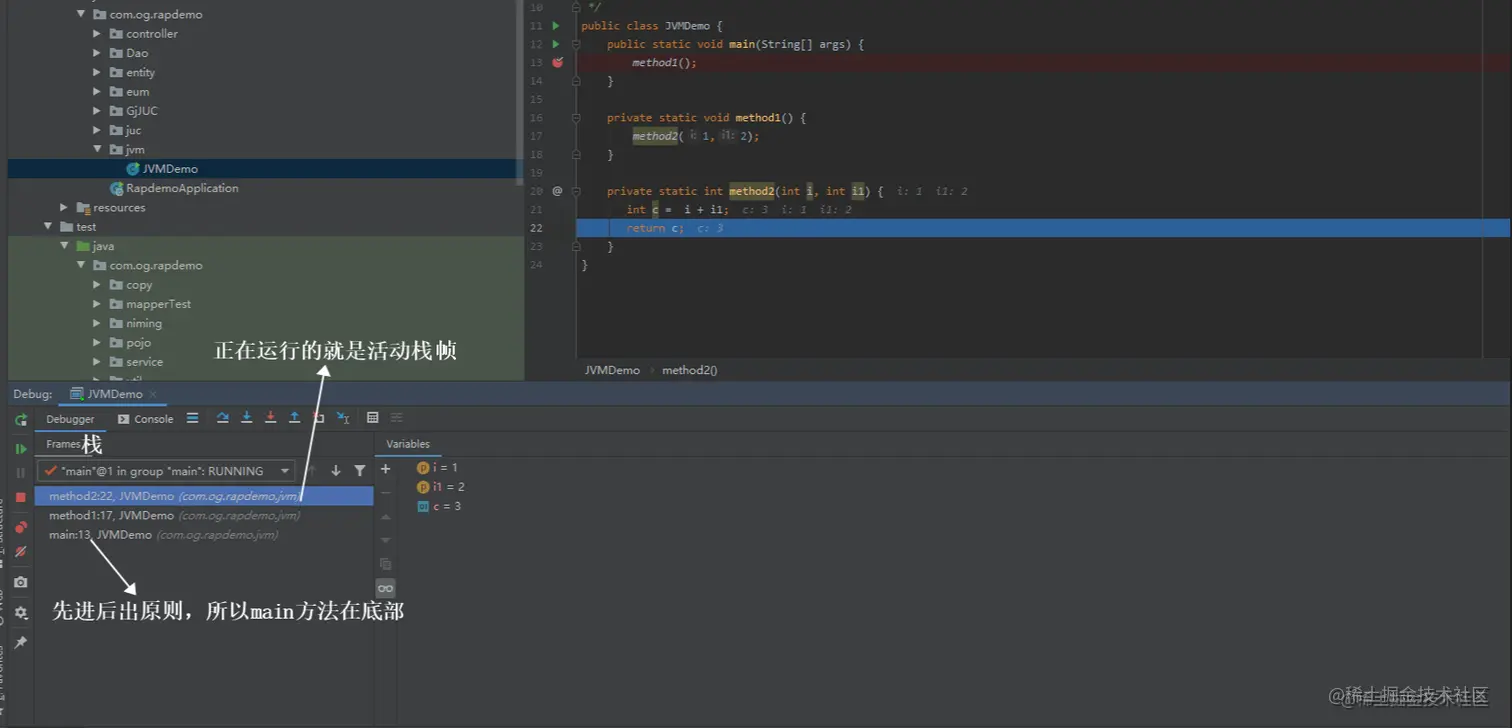Click the Force Step Into button
The width and height of the screenshot is (1512, 728).
[x=271, y=418]
